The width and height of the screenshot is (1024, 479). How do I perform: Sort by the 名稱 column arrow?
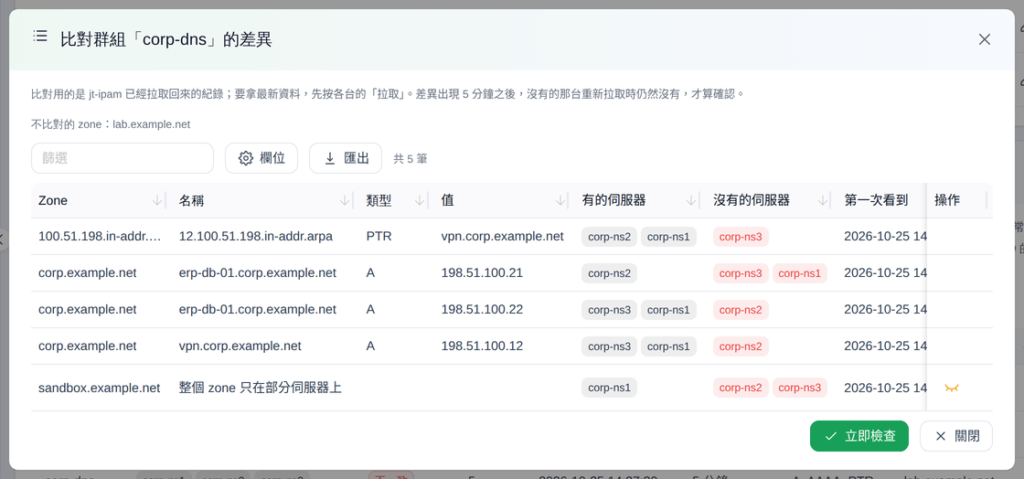[x=345, y=201]
